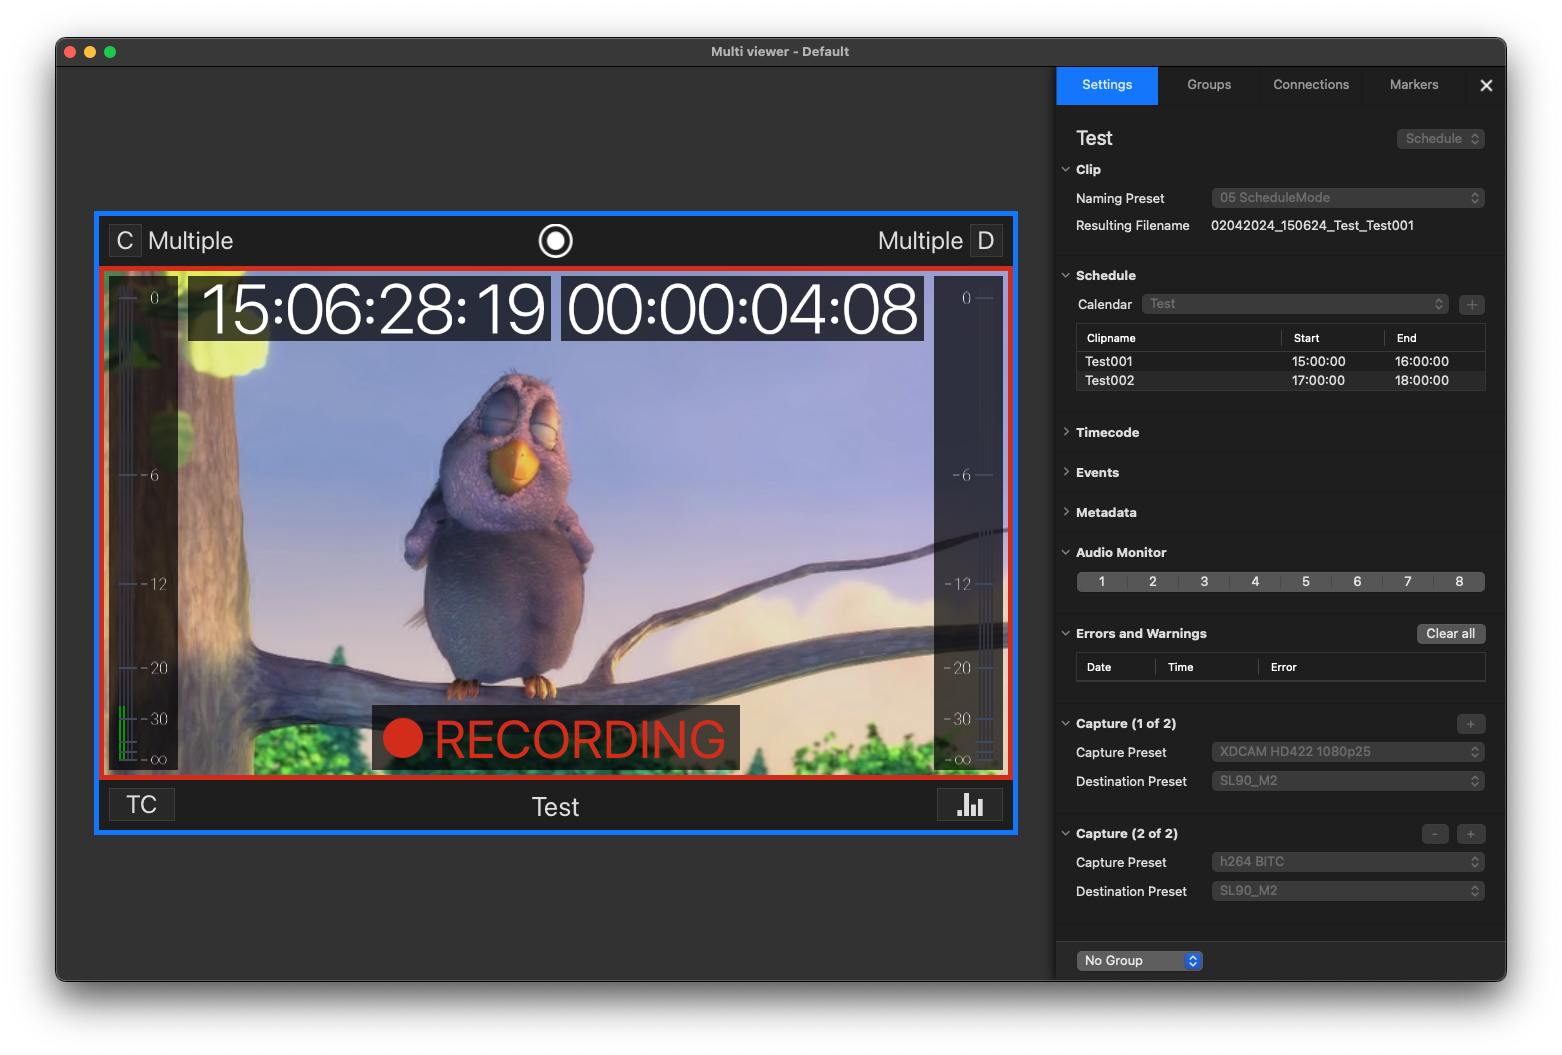Select the Test002 schedule row

click(1280, 380)
